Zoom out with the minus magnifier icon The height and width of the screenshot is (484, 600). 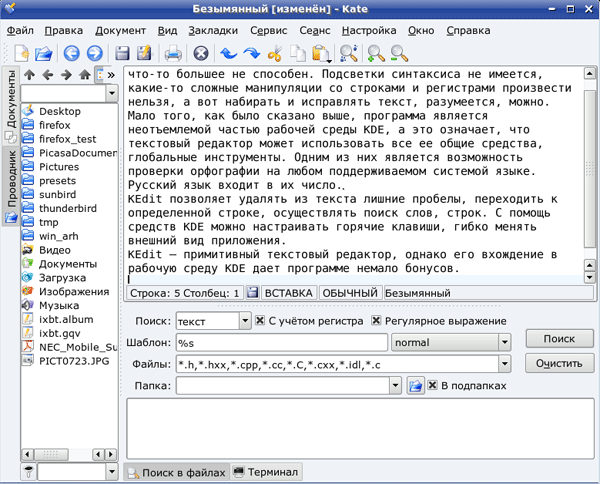[x=399, y=53]
